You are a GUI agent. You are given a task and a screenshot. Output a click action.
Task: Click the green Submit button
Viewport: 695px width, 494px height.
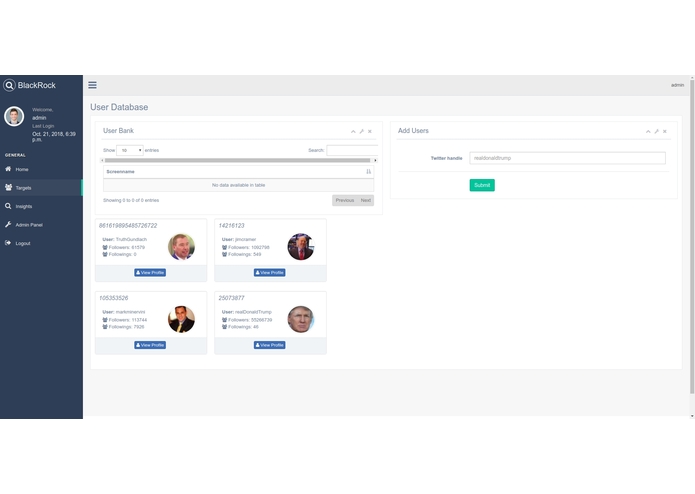point(482,185)
